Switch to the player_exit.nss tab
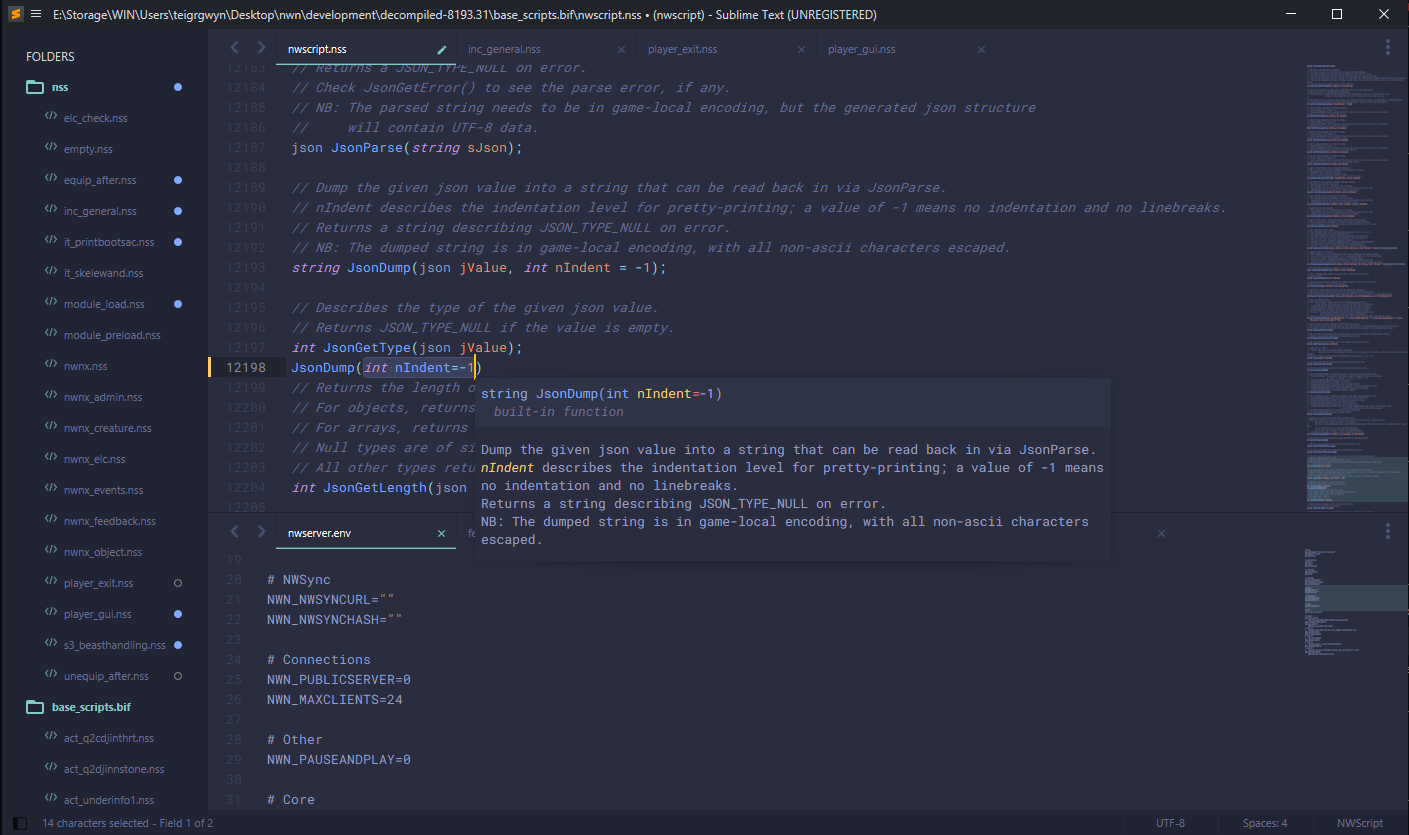 tap(682, 49)
